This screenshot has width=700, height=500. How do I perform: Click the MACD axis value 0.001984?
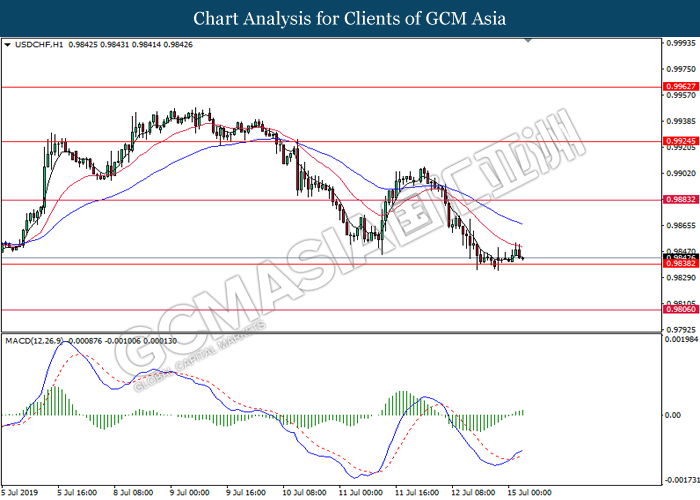[681, 339]
